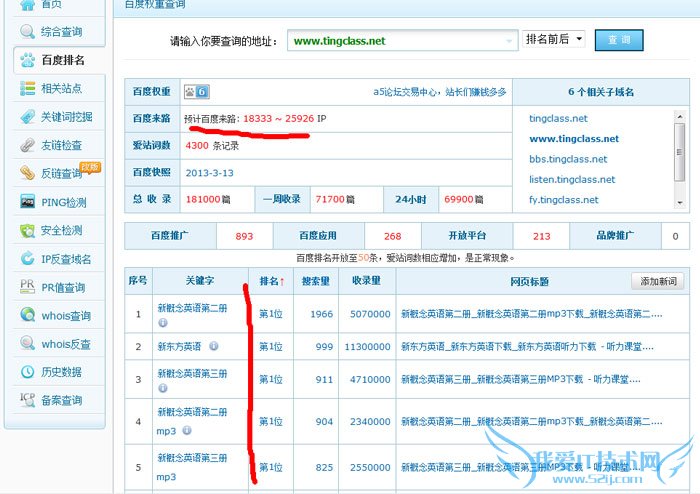Click the 181000 total indexed count
The height and width of the screenshot is (494, 700).
point(203,199)
